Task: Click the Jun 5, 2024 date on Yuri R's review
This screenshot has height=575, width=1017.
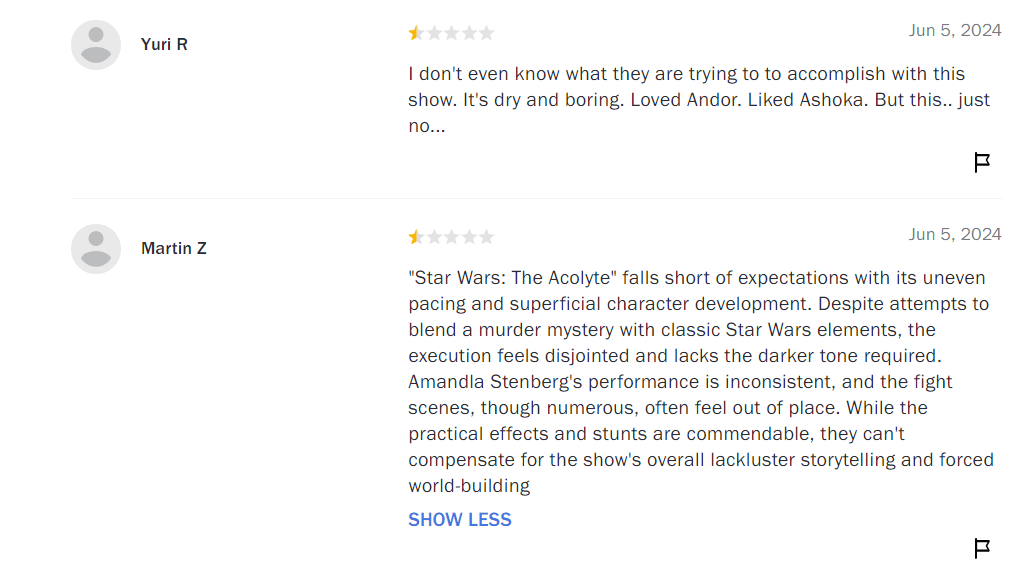Action: coord(954,31)
